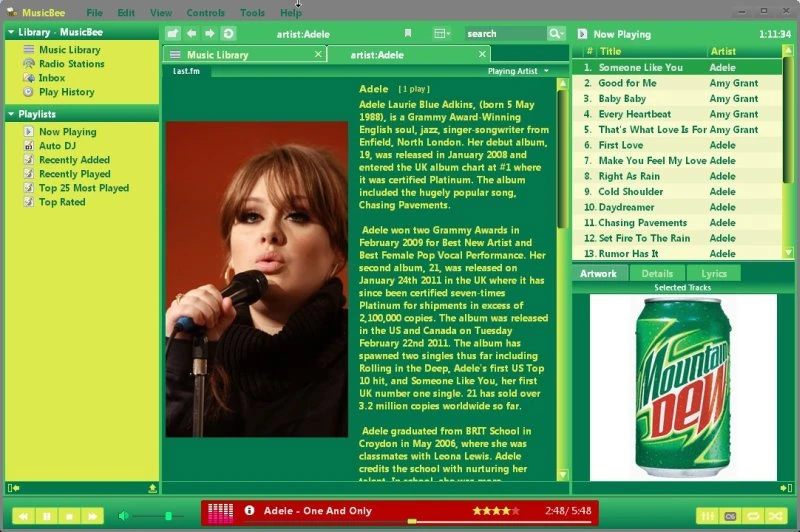The height and width of the screenshot is (532, 800).
Task: Open the equalizer button in player bar
Action: [709, 515]
